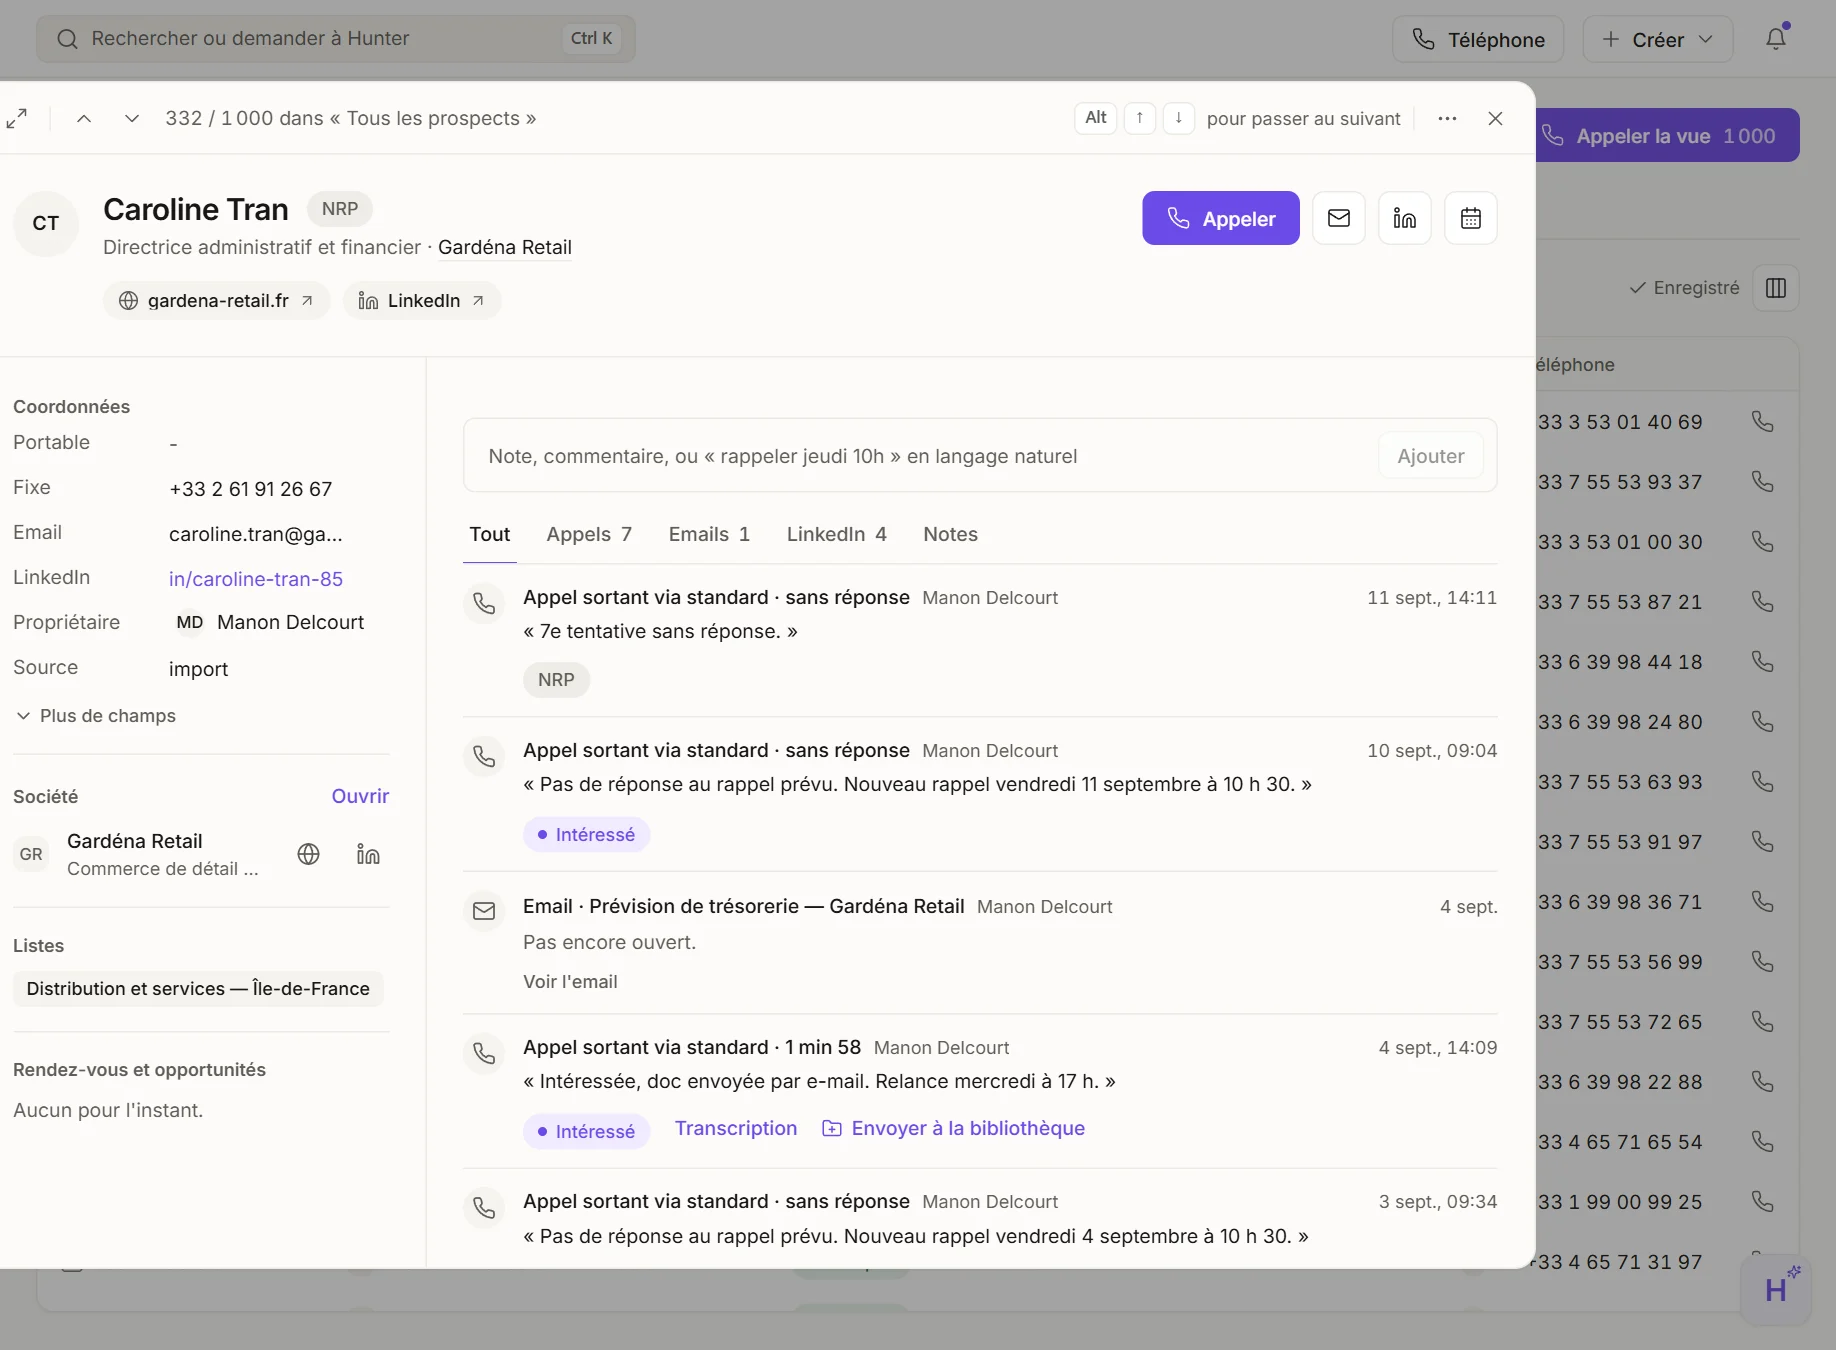The width and height of the screenshot is (1836, 1350).
Task: Expand the prospect panel to full screen
Action: (17, 119)
